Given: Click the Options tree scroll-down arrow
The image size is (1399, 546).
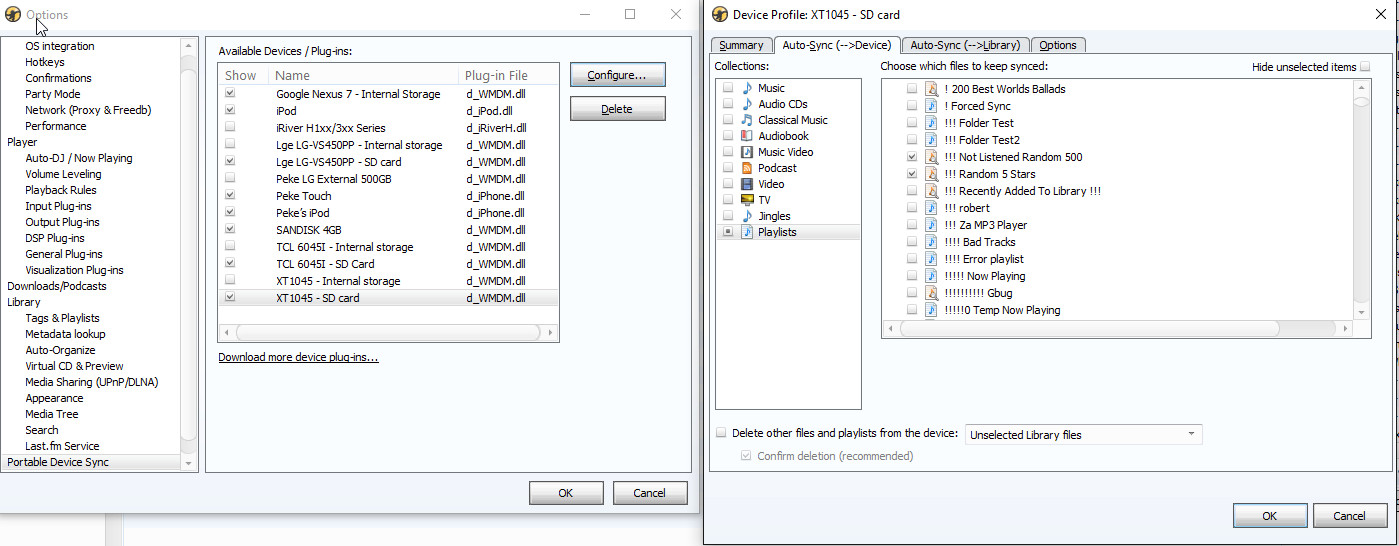Looking at the screenshot, I should tap(188, 463).
